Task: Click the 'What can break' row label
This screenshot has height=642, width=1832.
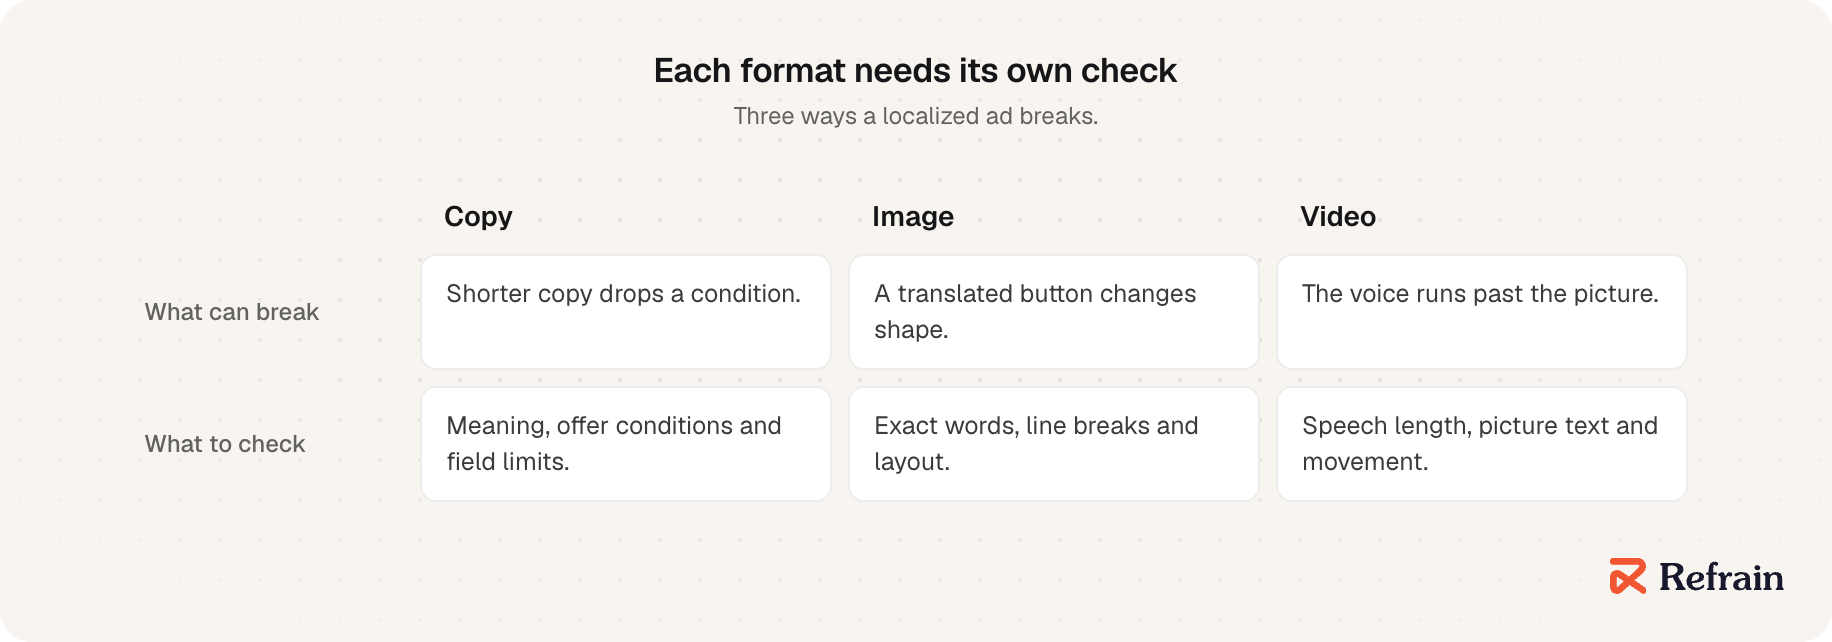Action: (232, 312)
